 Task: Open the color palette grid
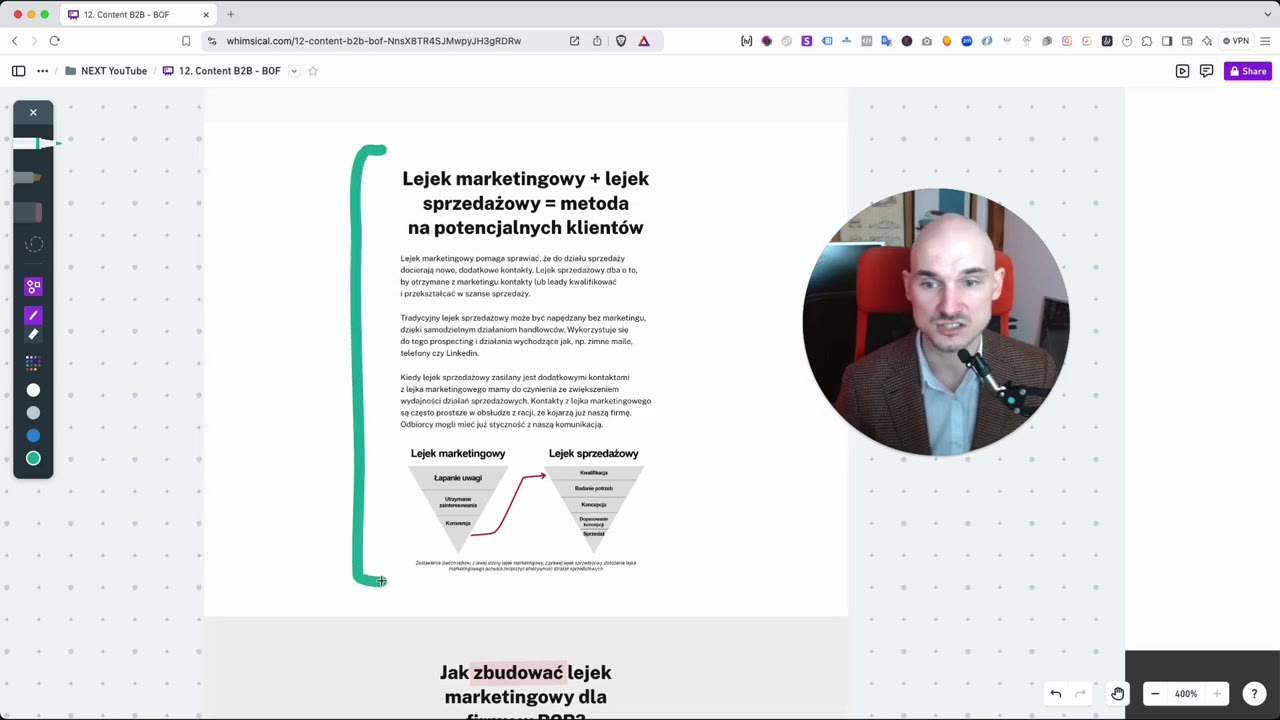point(33,364)
